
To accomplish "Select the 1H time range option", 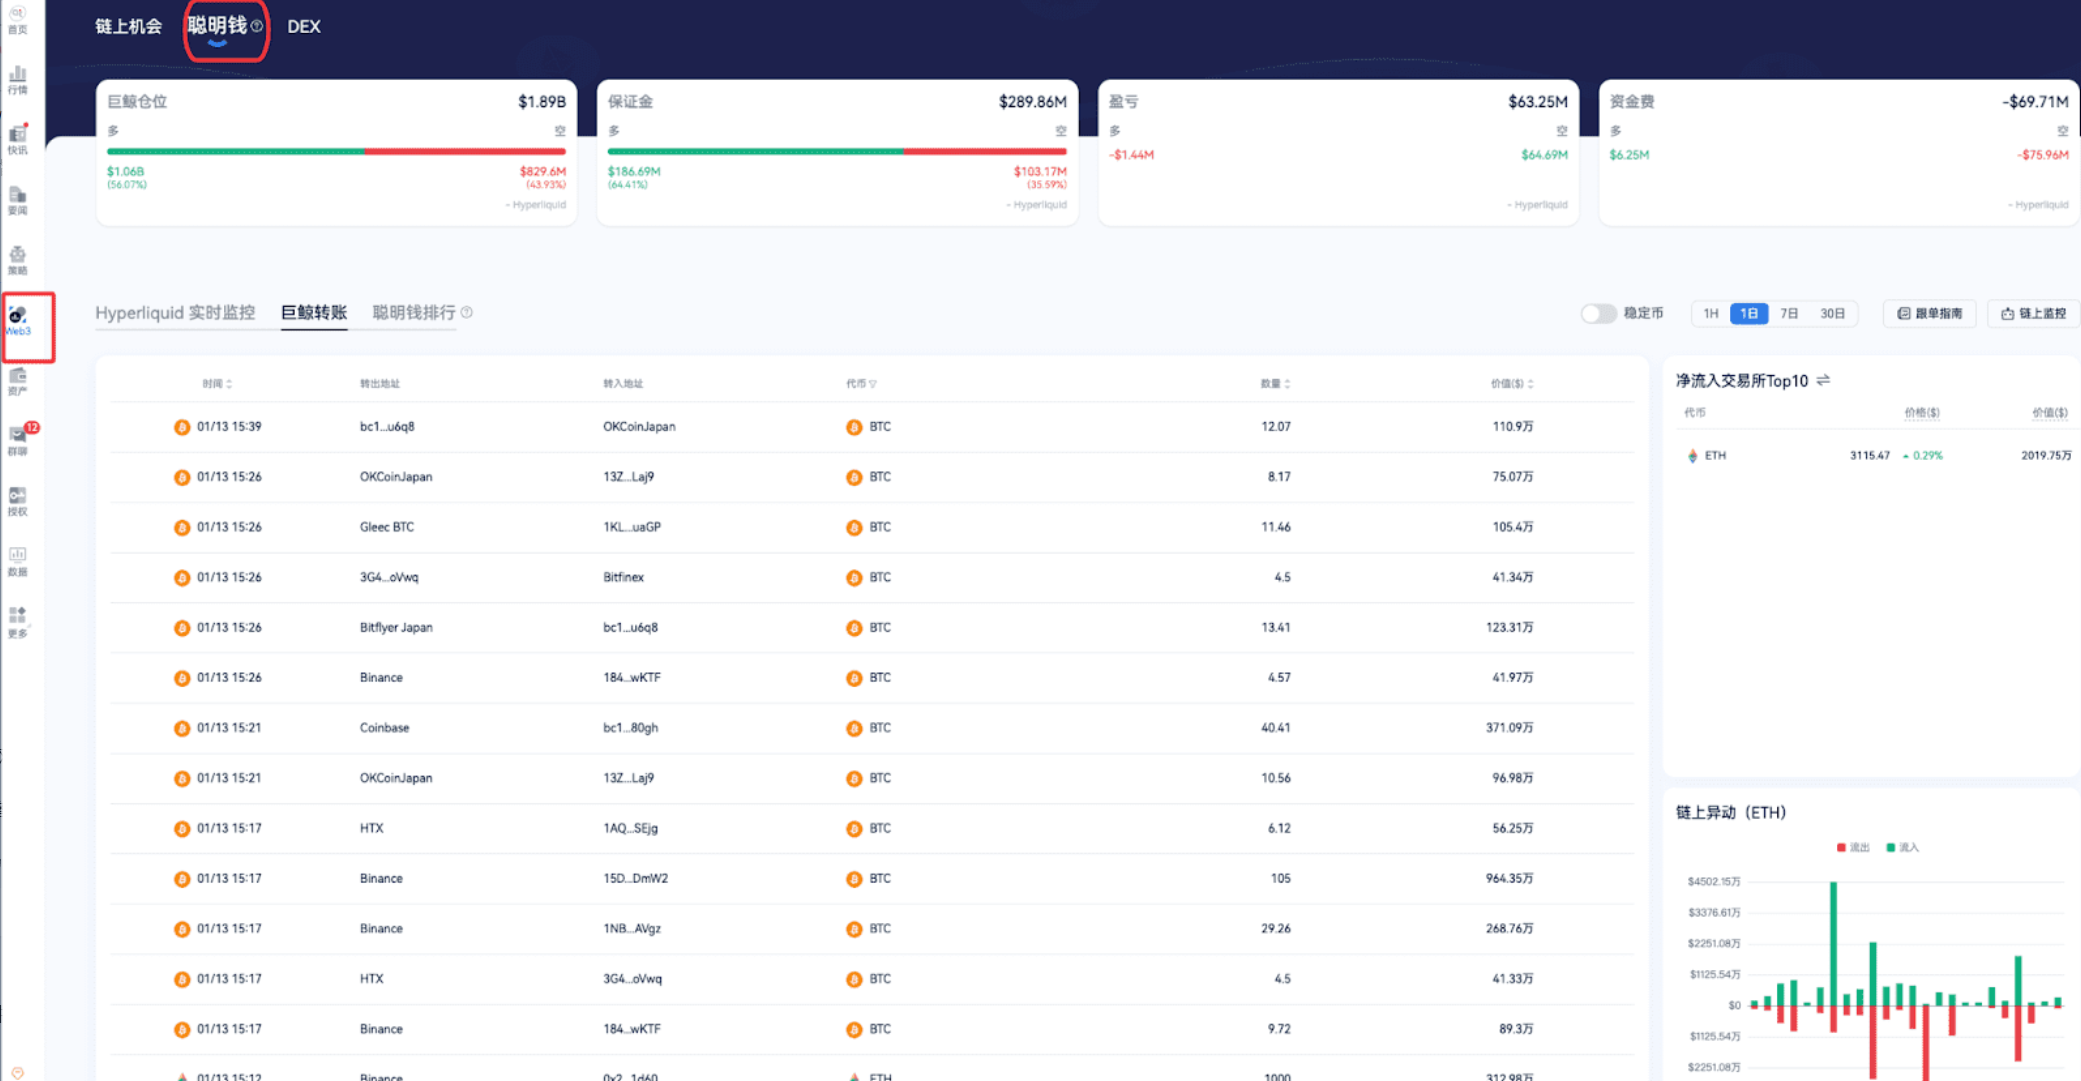I will 1711,313.
